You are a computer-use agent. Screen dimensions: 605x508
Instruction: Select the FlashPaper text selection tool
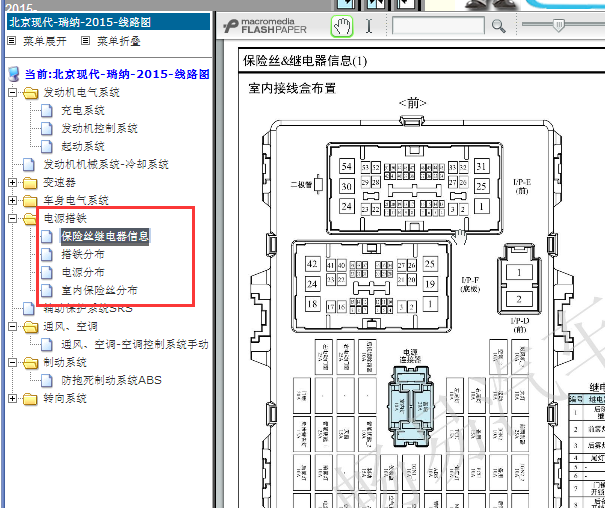click(x=369, y=26)
